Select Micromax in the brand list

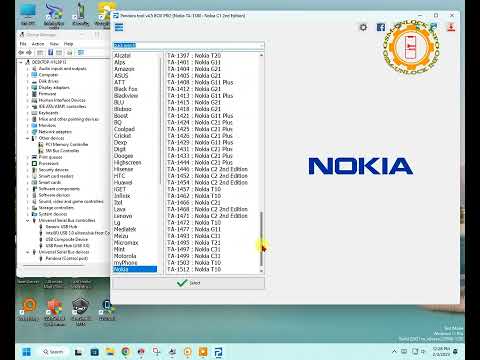126,242
